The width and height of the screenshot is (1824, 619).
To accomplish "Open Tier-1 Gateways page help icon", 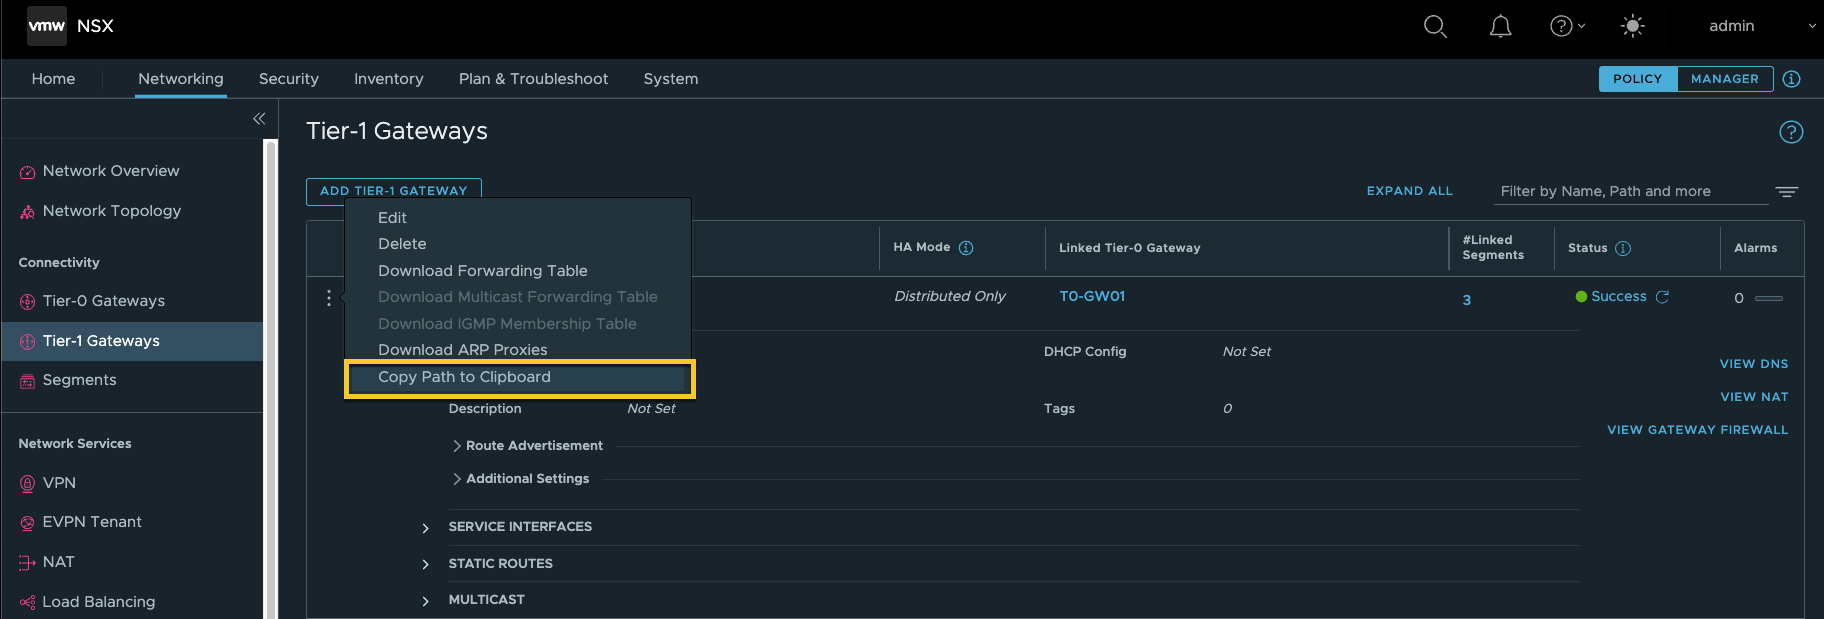I will pos(1791,132).
